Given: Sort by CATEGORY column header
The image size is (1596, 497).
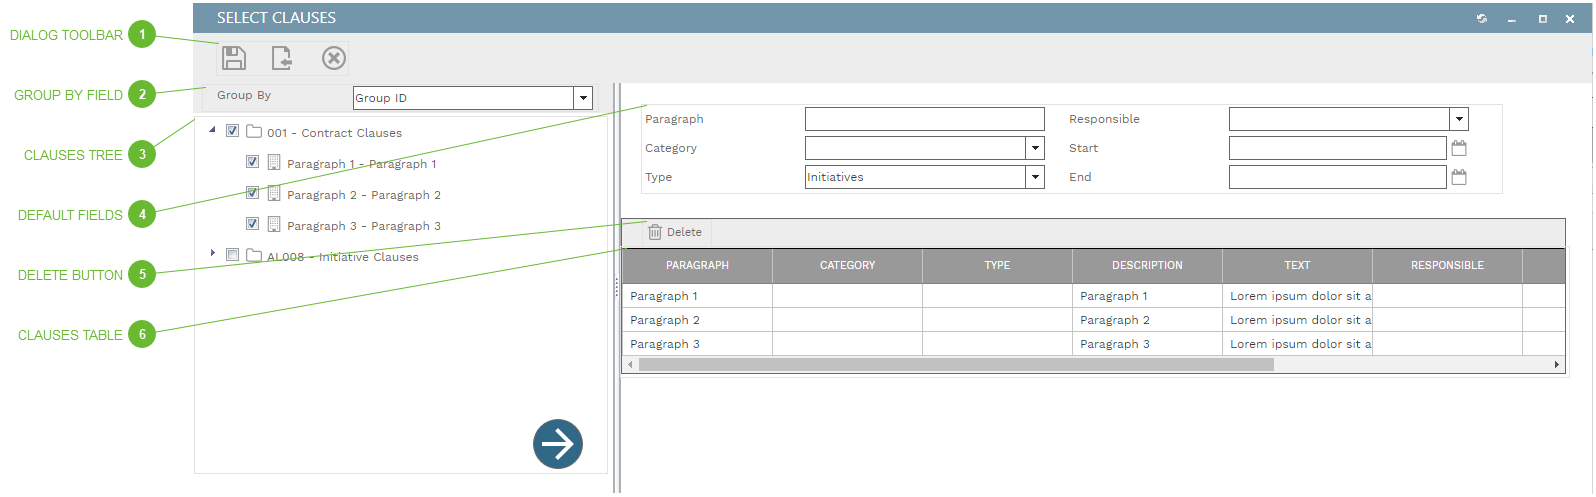Looking at the screenshot, I should [x=847, y=266].
